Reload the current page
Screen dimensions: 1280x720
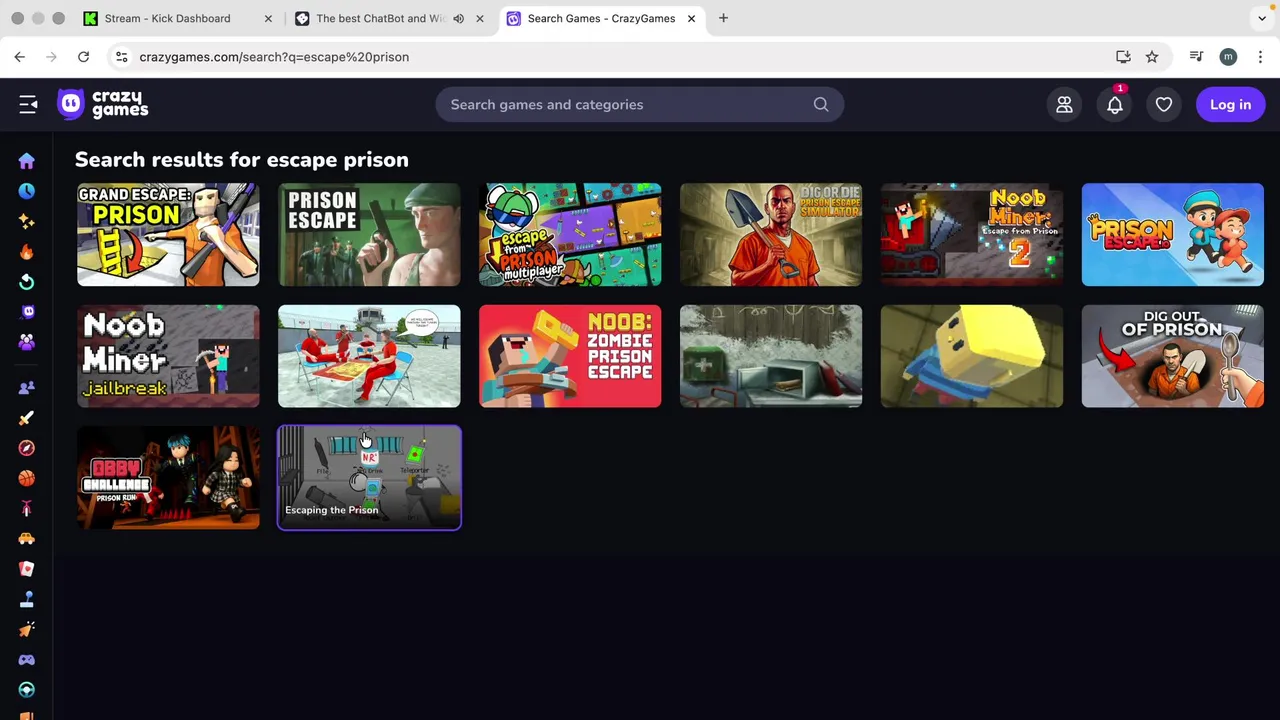coord(84,57)
